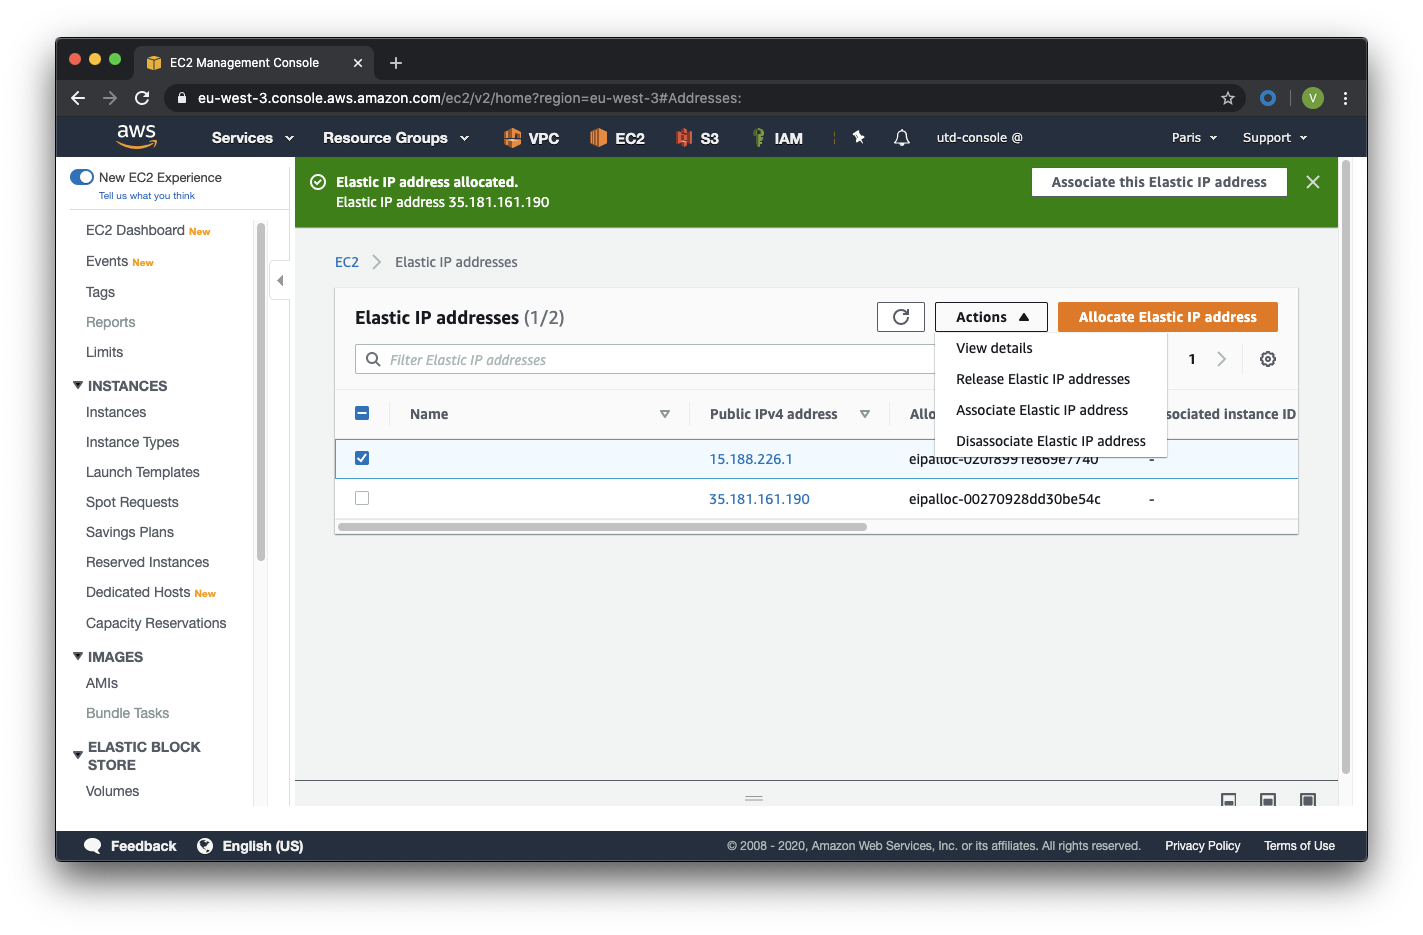Open Volumes in the sidebar
Screen dimensions: 1423x935
pyautogui.click(x=113, y=791)
